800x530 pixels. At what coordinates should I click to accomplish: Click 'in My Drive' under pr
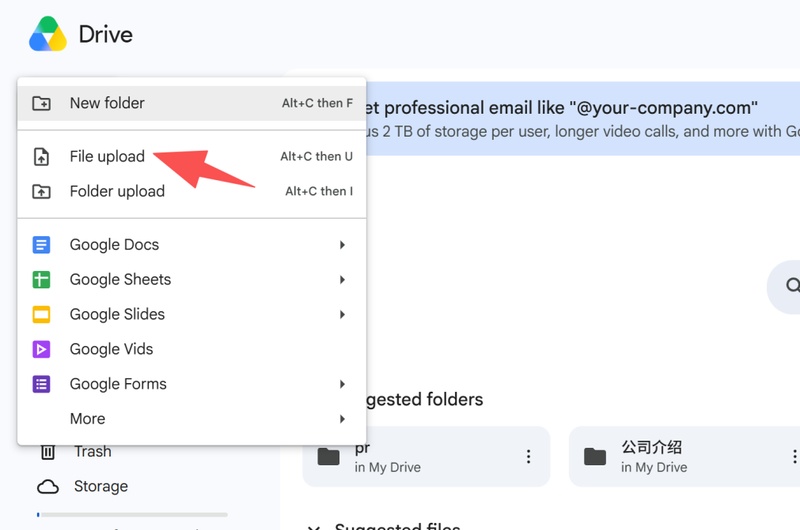coord(388,468)
